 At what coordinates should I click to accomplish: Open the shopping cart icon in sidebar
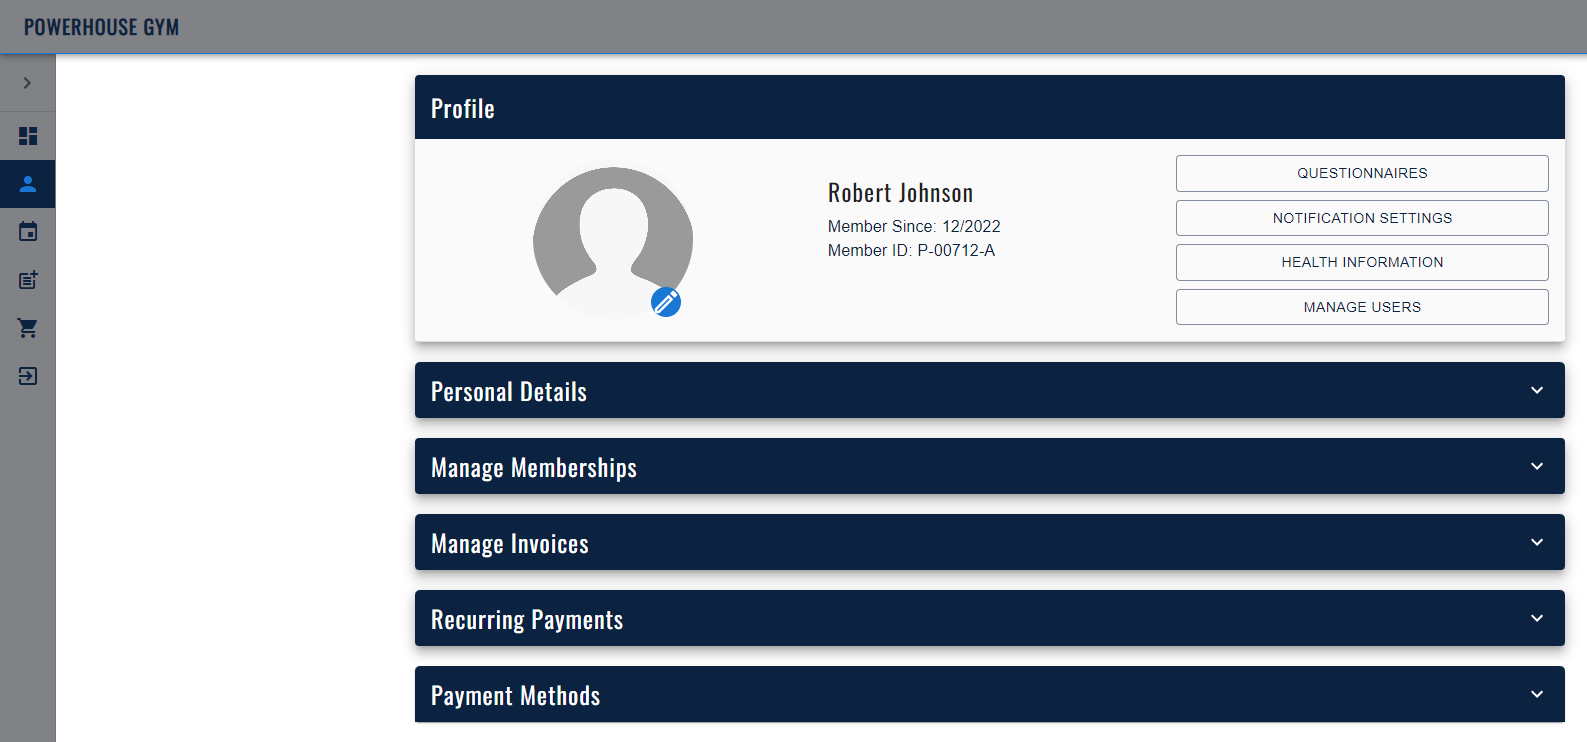tap(28, 328)
